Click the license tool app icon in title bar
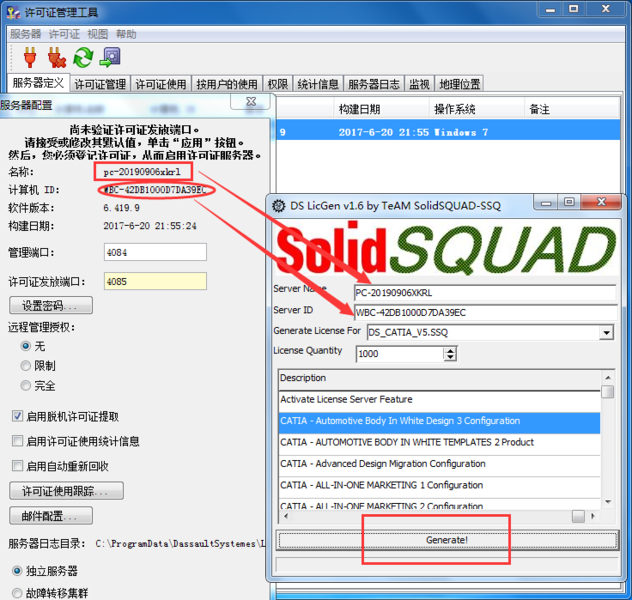This screenshot has width=632, height=600. [13, 12]
